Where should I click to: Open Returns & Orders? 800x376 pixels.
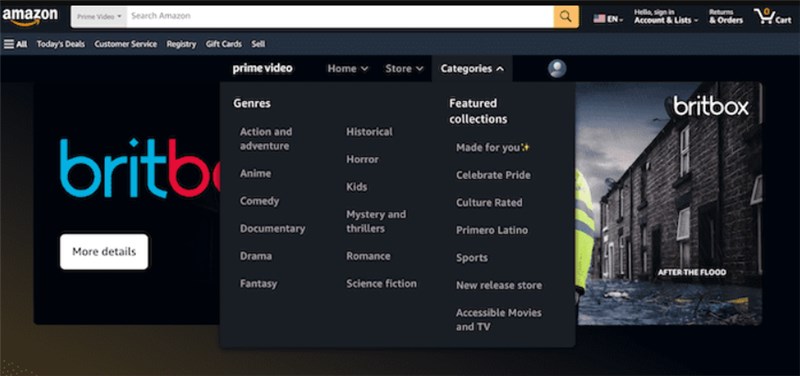[x=726, y=16]
